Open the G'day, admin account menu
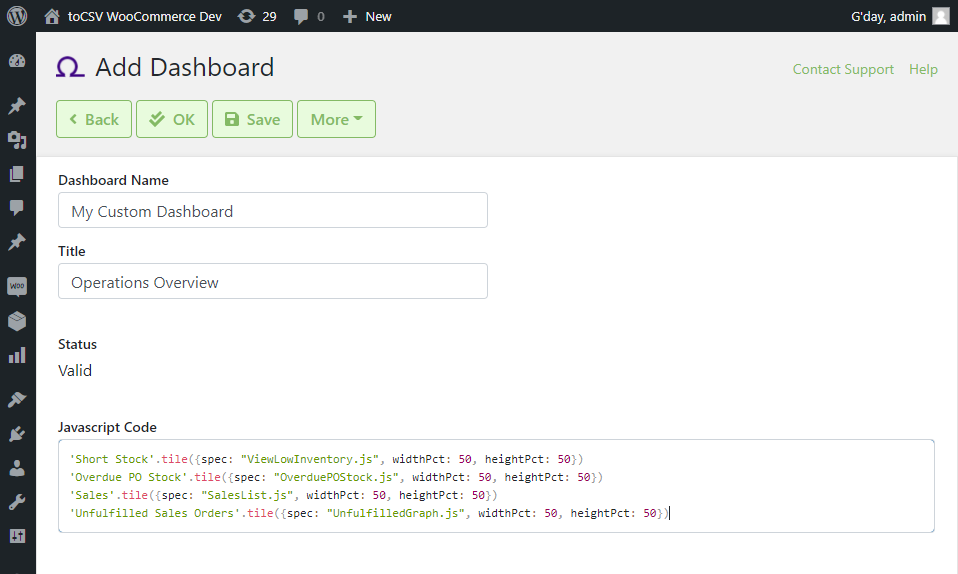The height and width of the screenshot is (574, 958). 900,17
